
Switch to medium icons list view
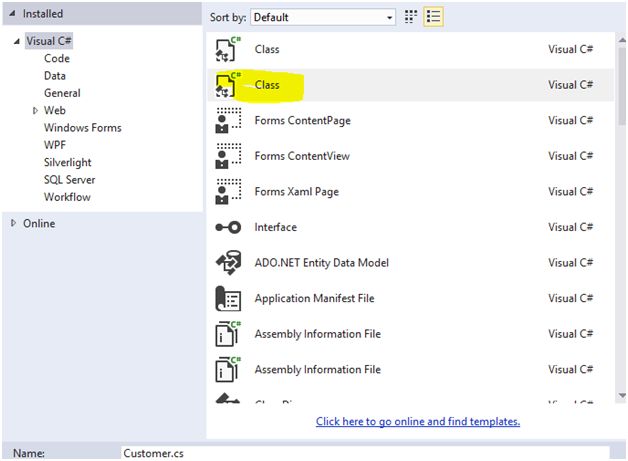(434, 17)
